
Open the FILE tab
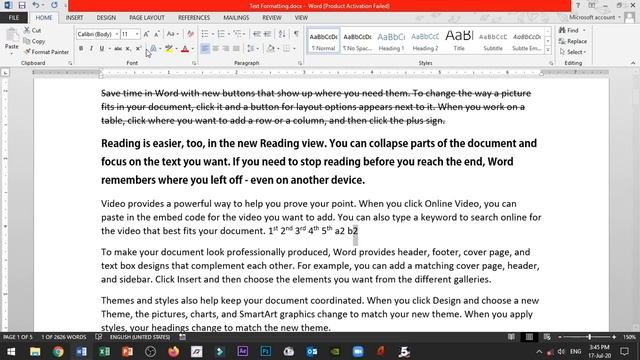pos(14,18)
